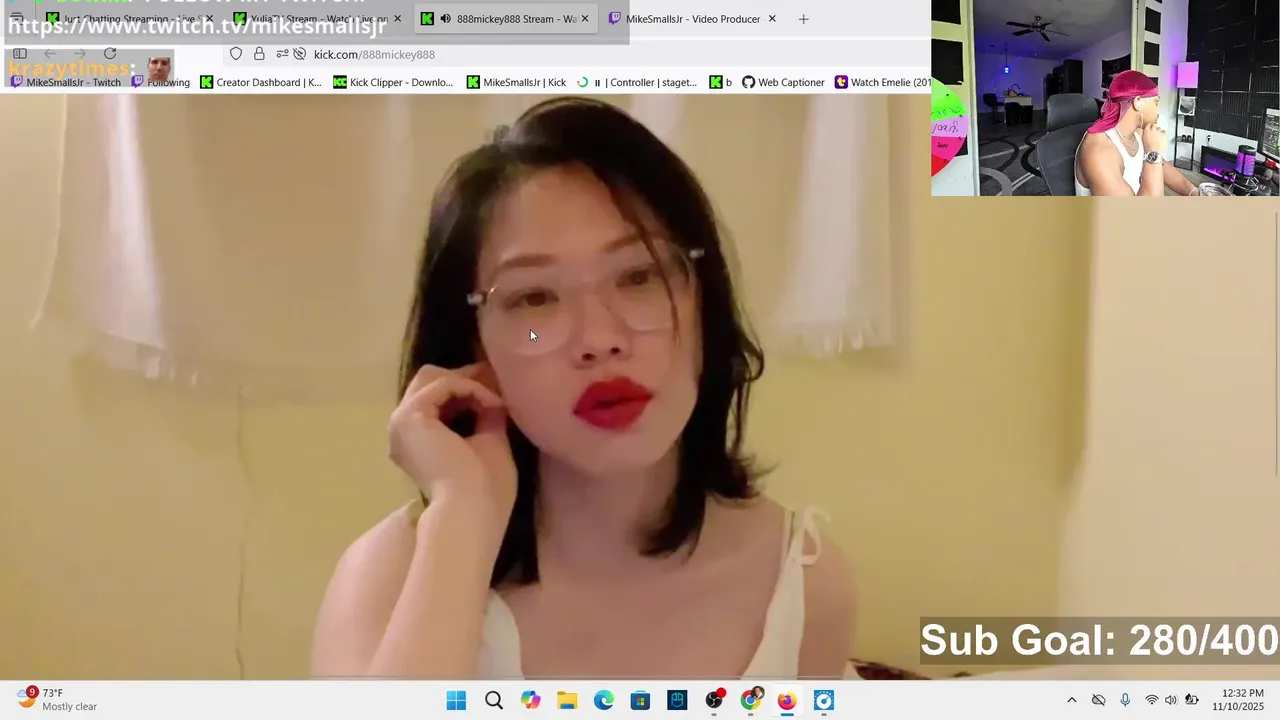This screenshot has width=1280, height=720.
Task: Open the weather widget showing 73°F
Action: coord(58,699)
